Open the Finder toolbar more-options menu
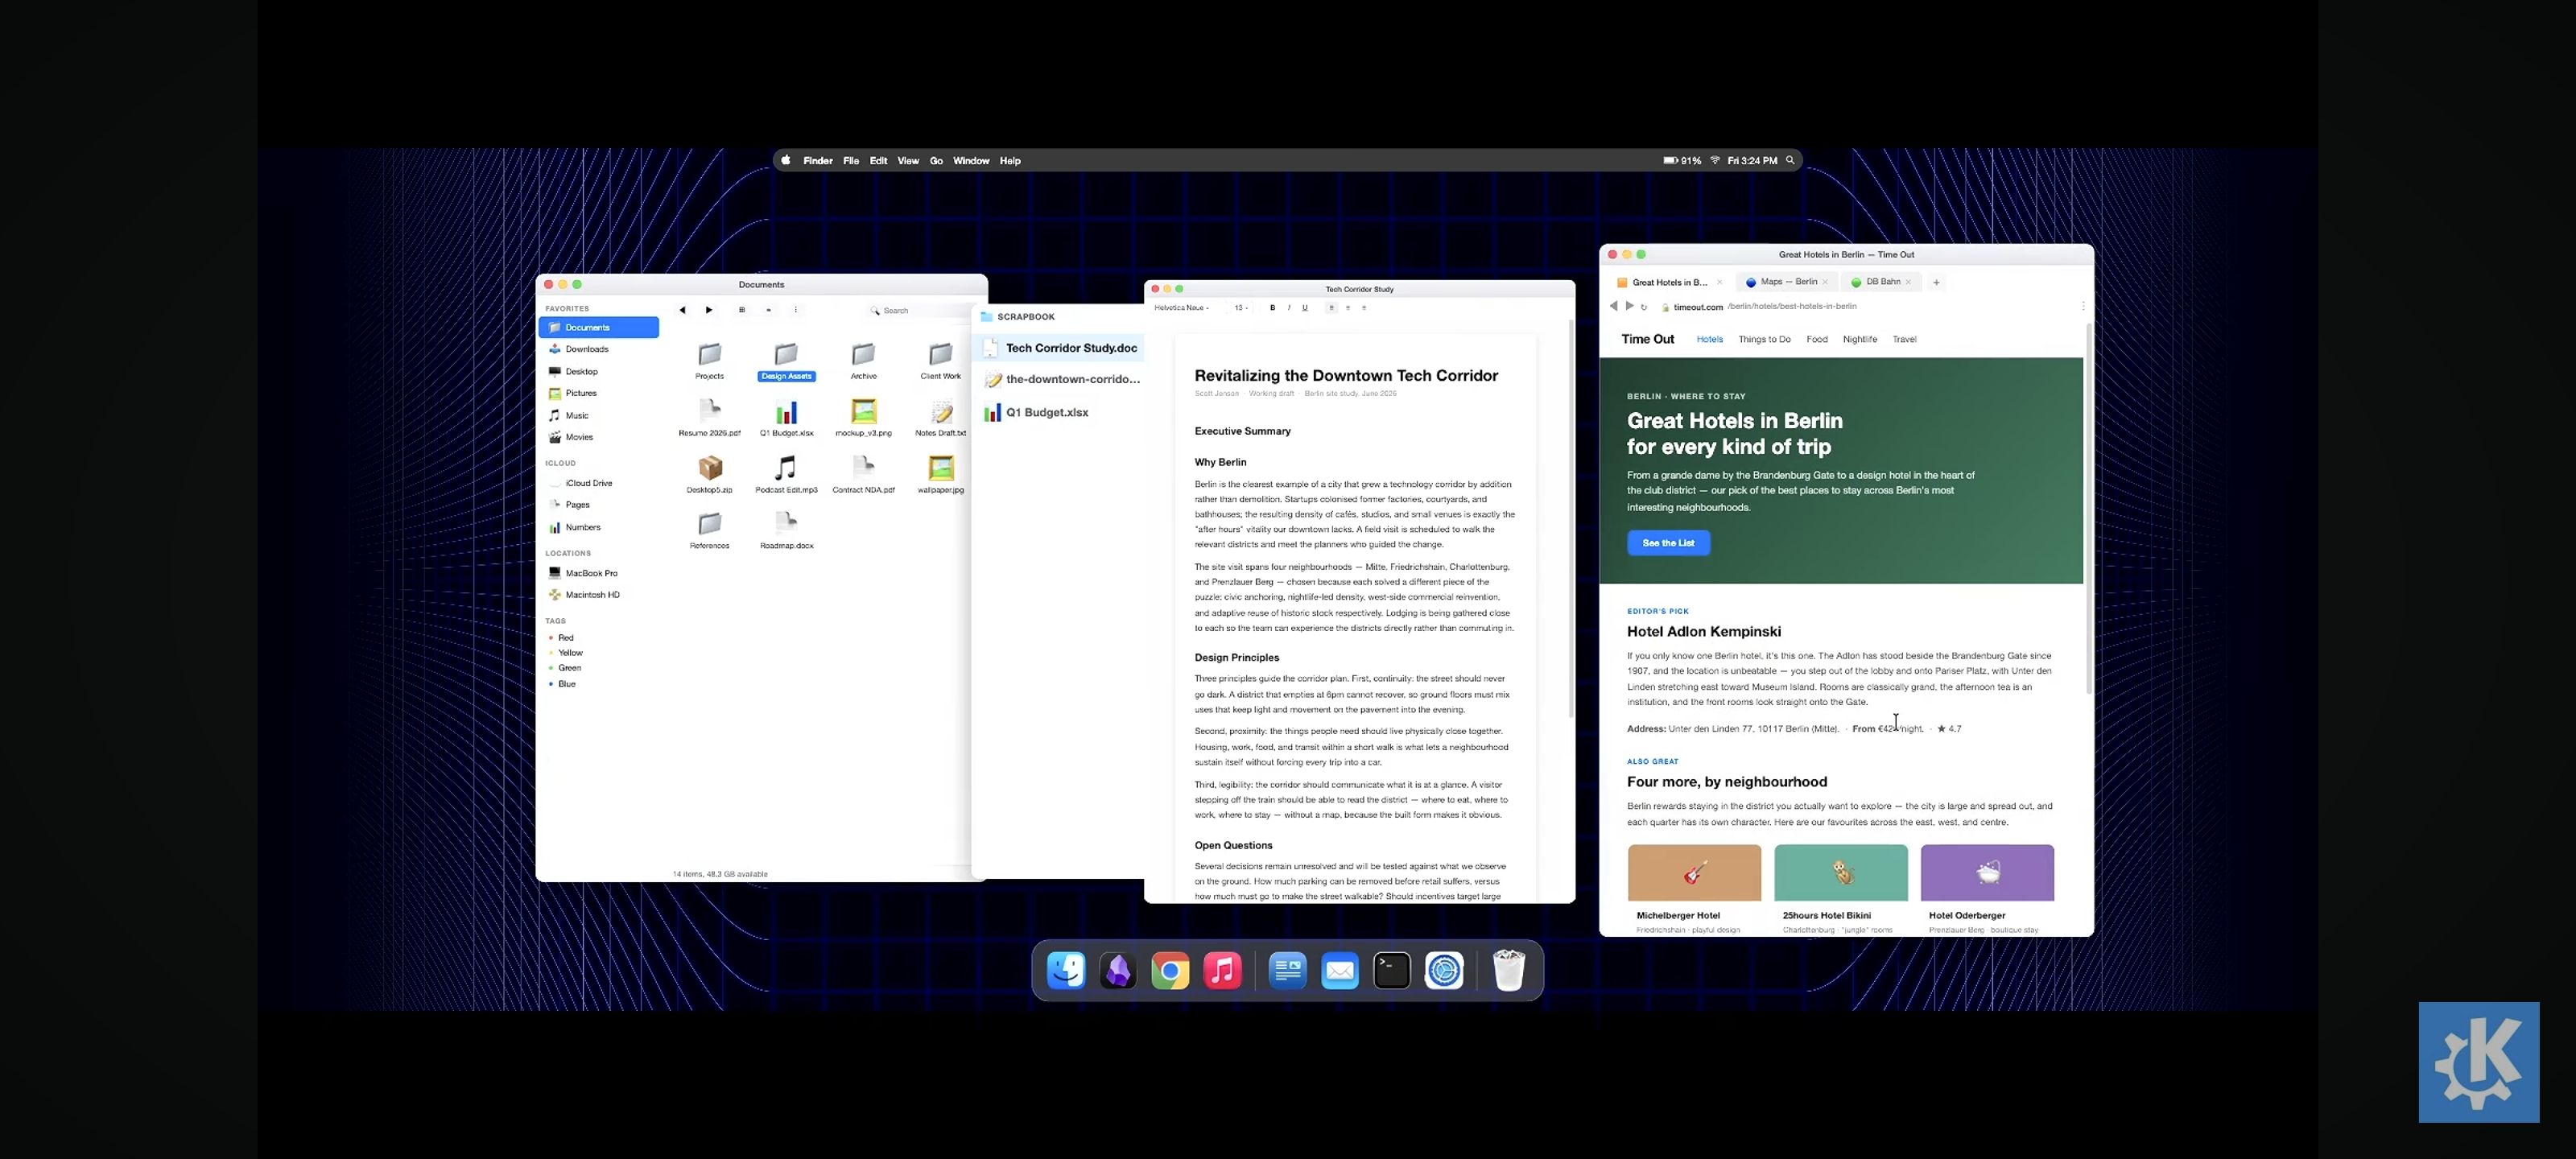Image resolution: width=2576 pixels, height=1159 pixels. pyautogui.click(x=796, y=310)
